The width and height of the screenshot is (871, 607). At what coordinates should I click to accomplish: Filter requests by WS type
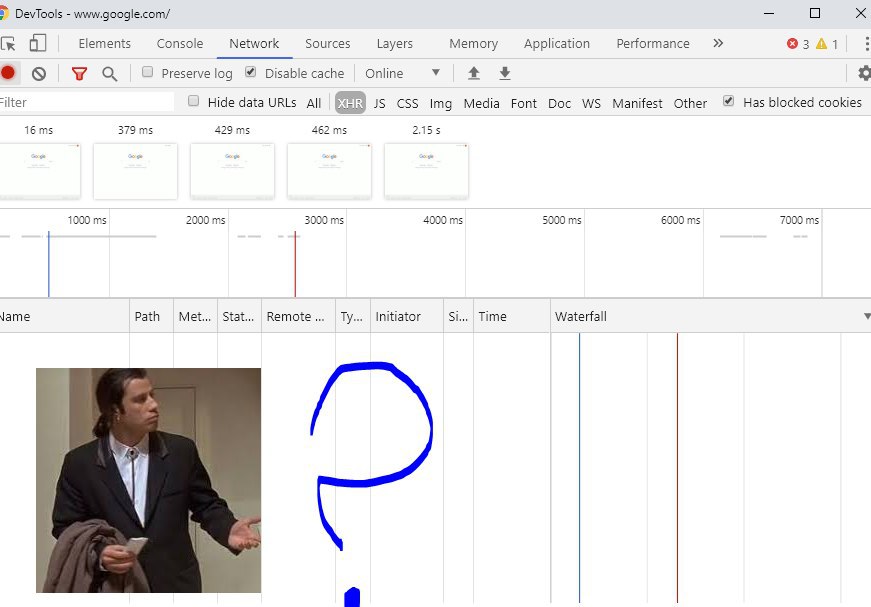pos(591,103)
